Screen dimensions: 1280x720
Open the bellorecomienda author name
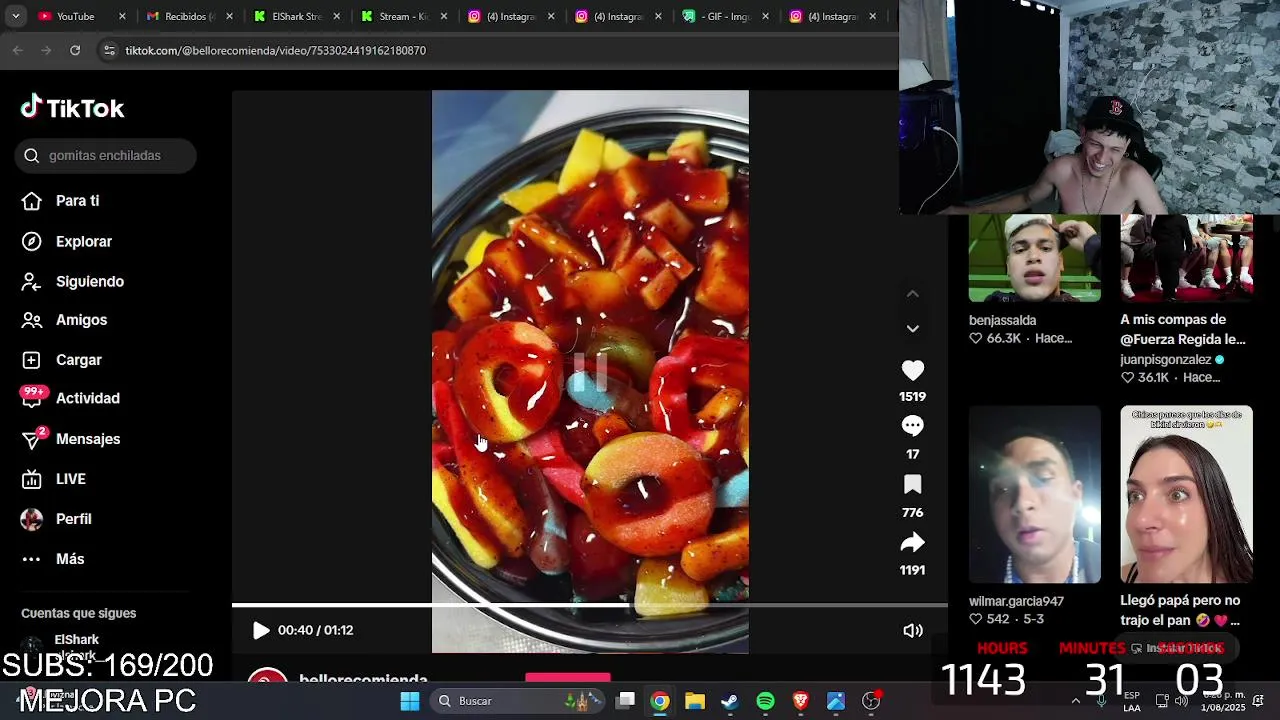[363, 680]
